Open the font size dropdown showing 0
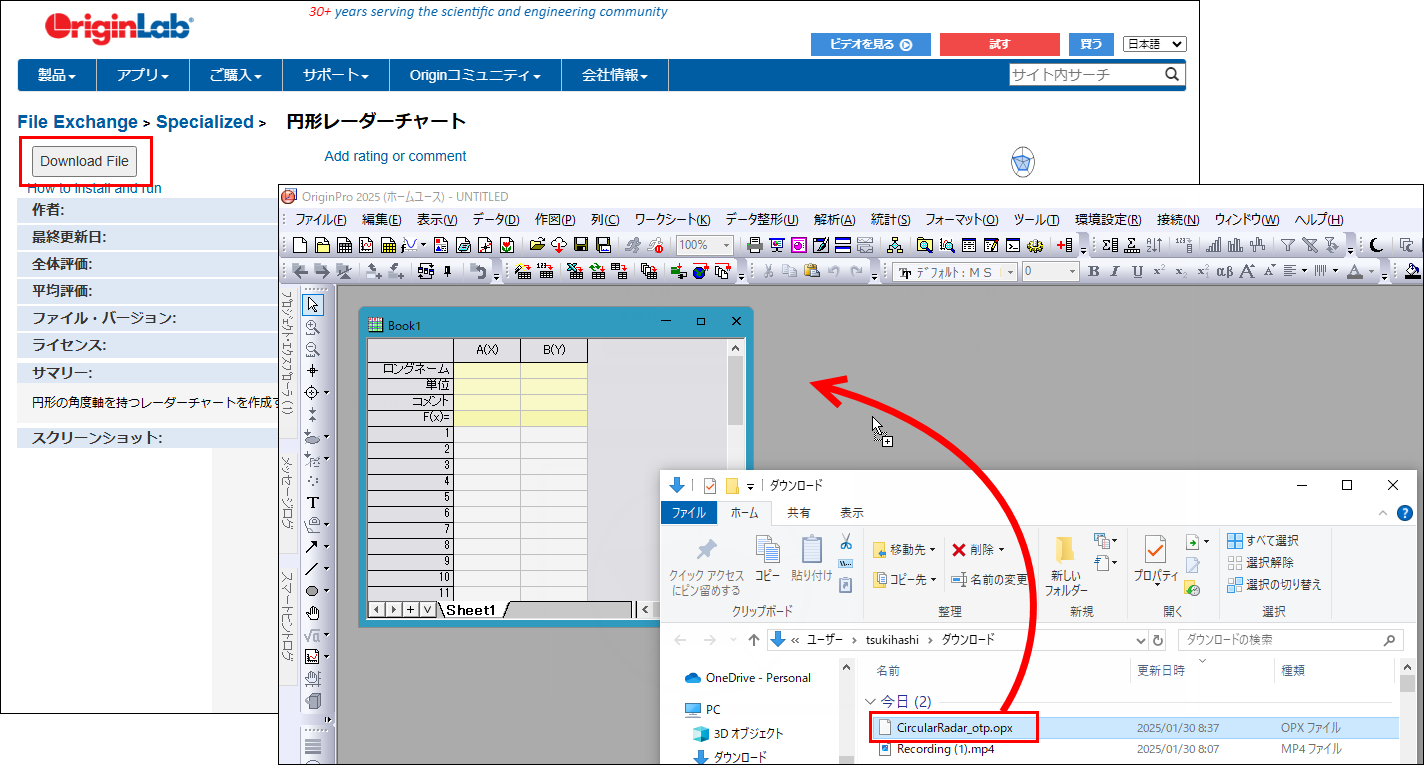This screenshot has height=765, width=1424. [x=1073, y=271]
